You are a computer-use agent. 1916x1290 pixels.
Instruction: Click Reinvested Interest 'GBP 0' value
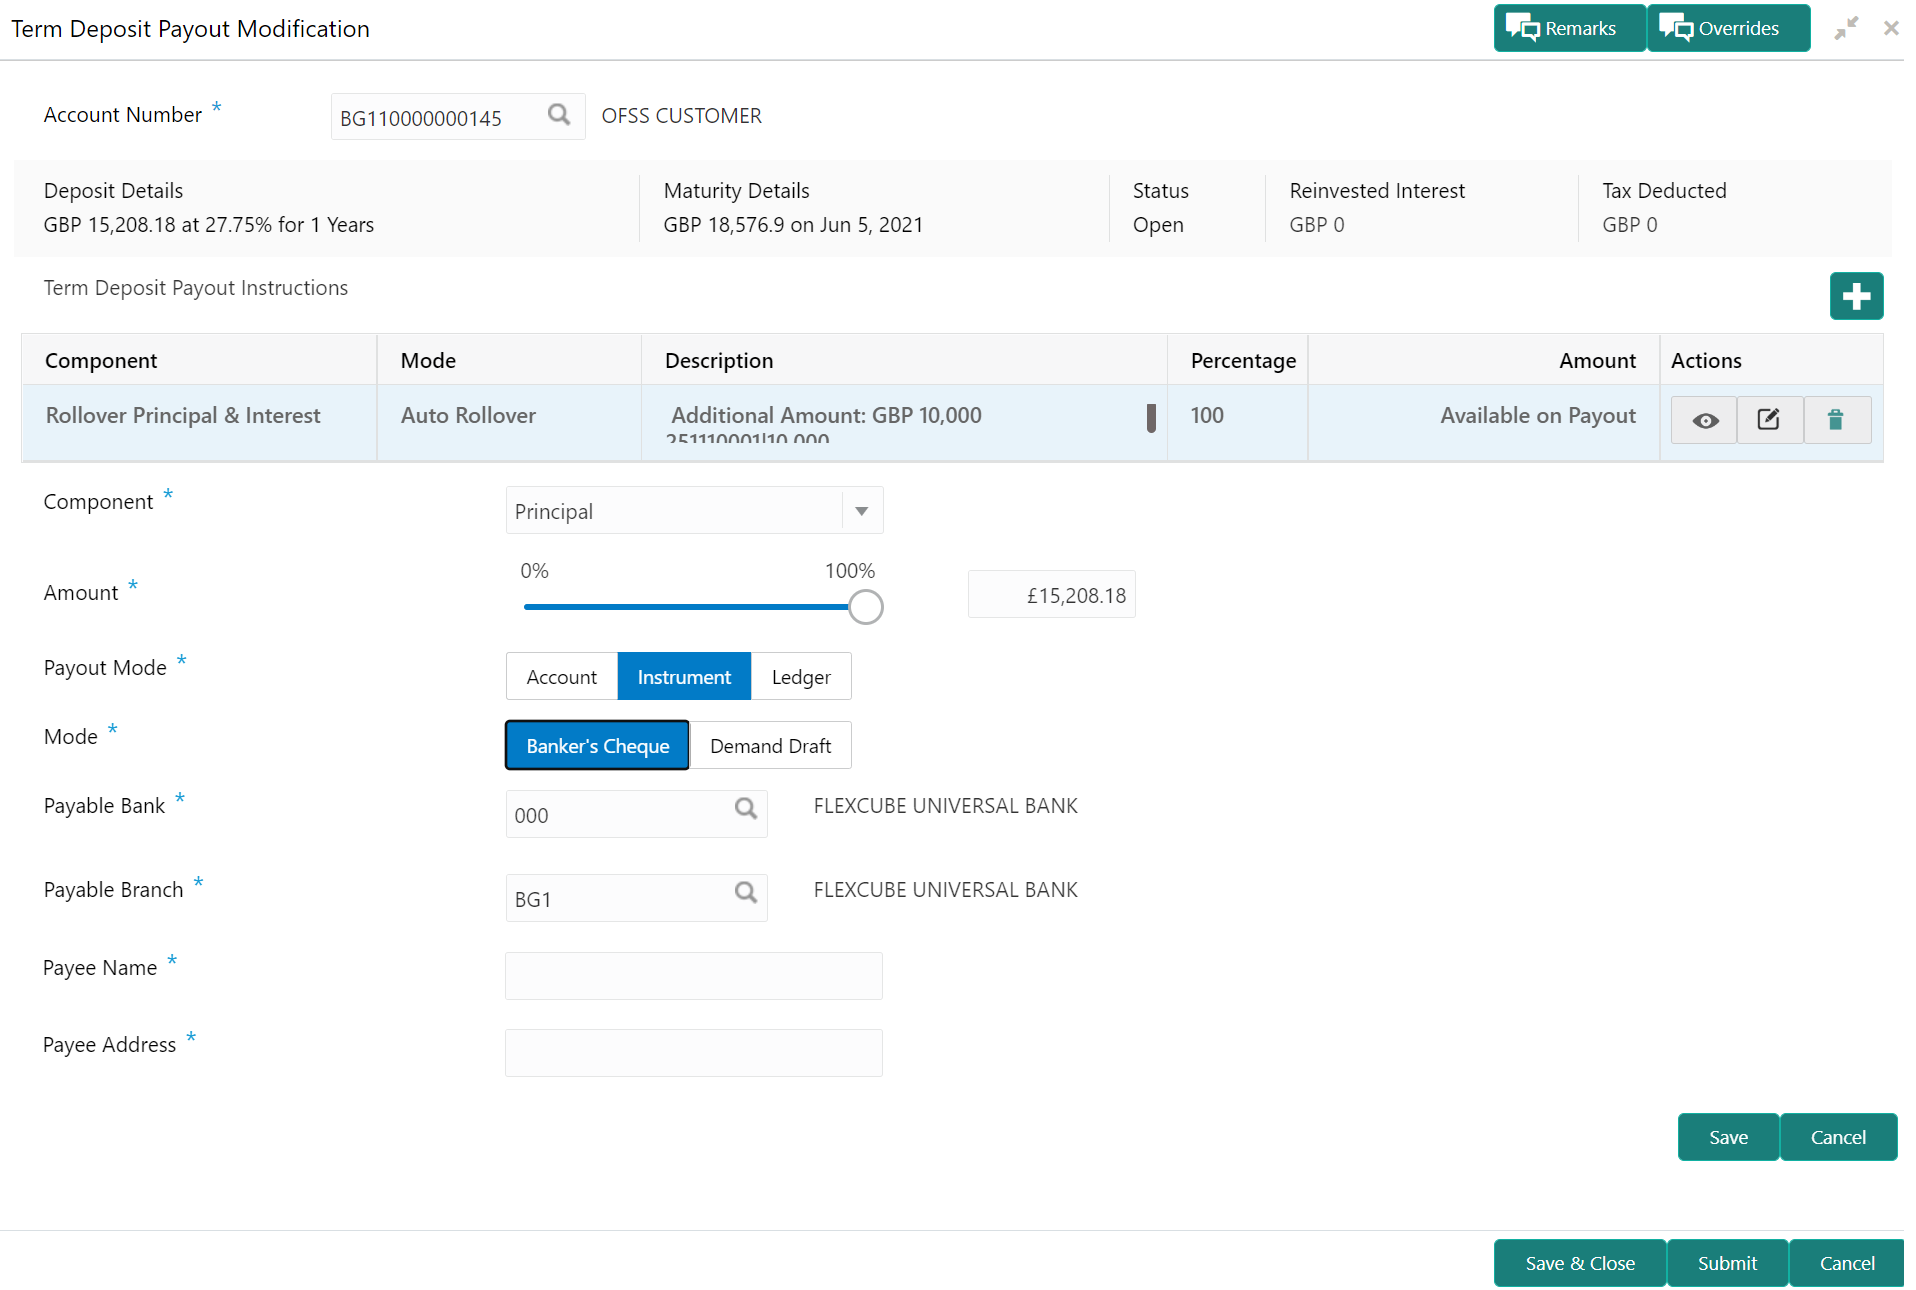click(x=1317, y=225)
